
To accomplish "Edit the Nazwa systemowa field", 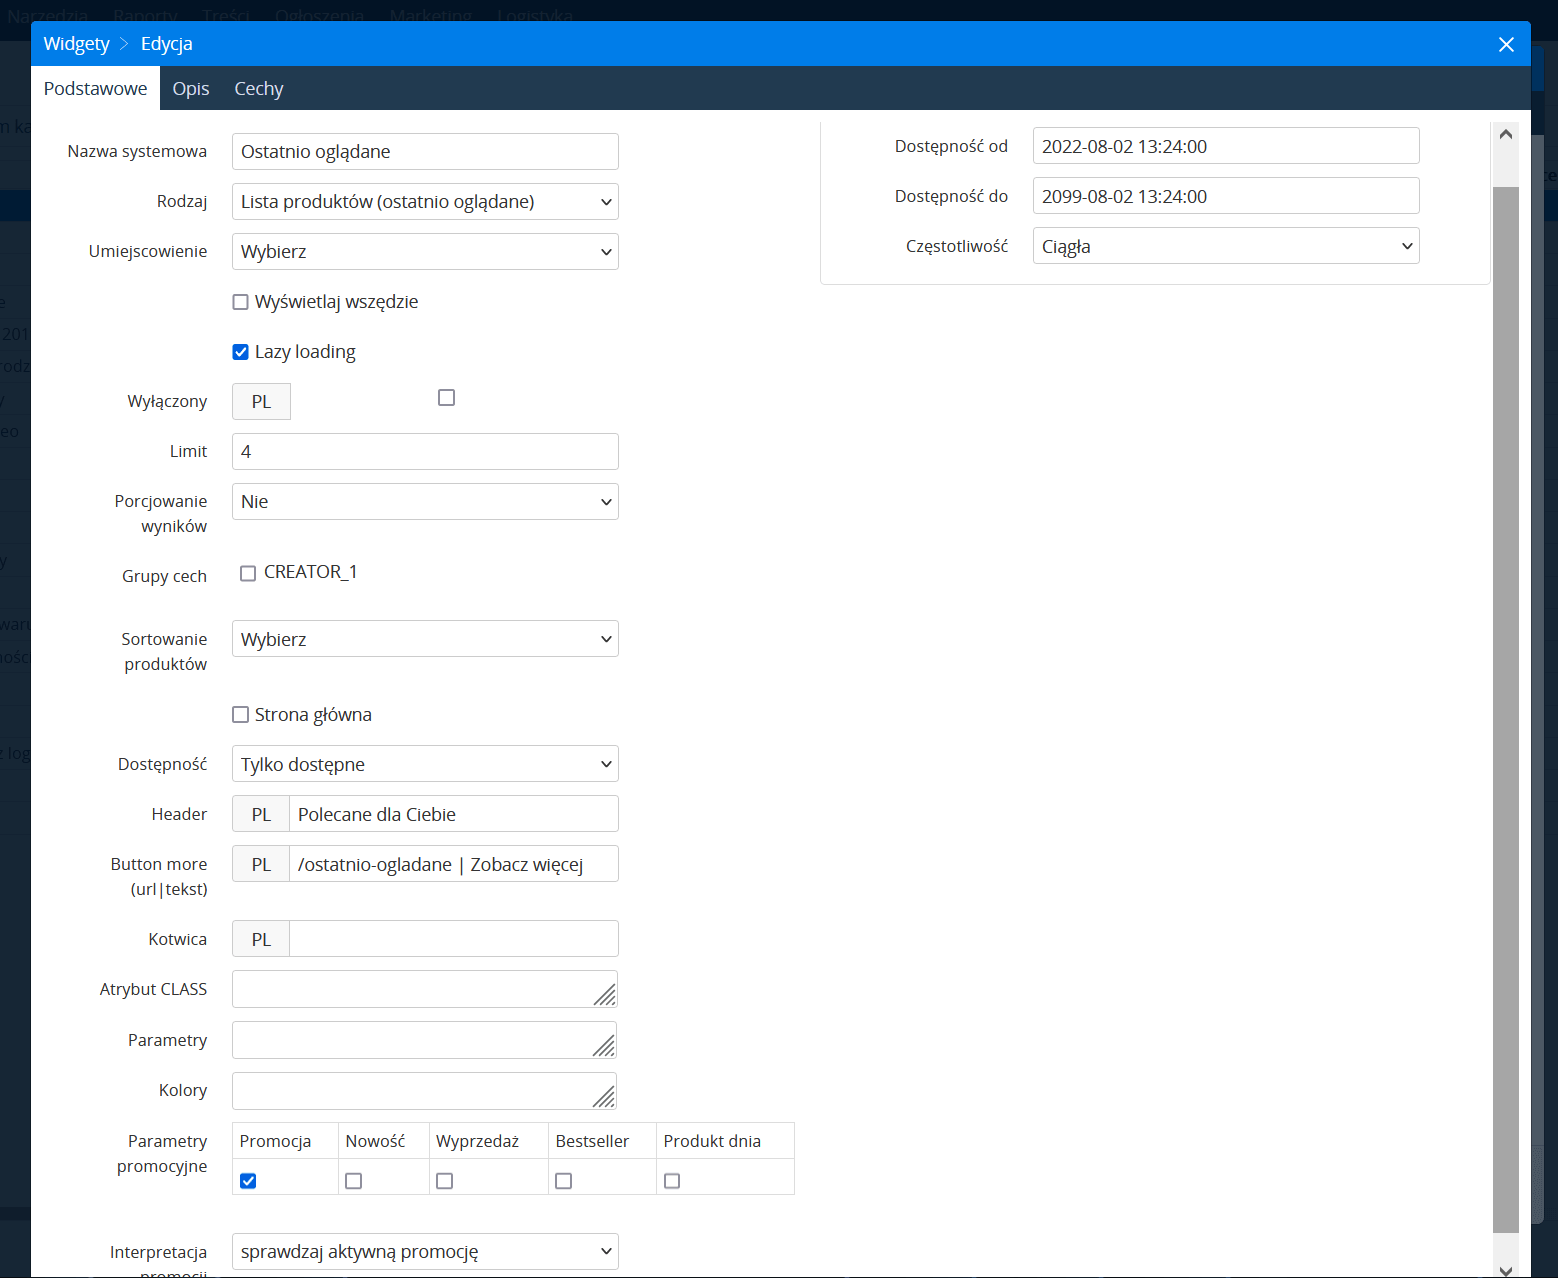I will (x=425, y=152).
